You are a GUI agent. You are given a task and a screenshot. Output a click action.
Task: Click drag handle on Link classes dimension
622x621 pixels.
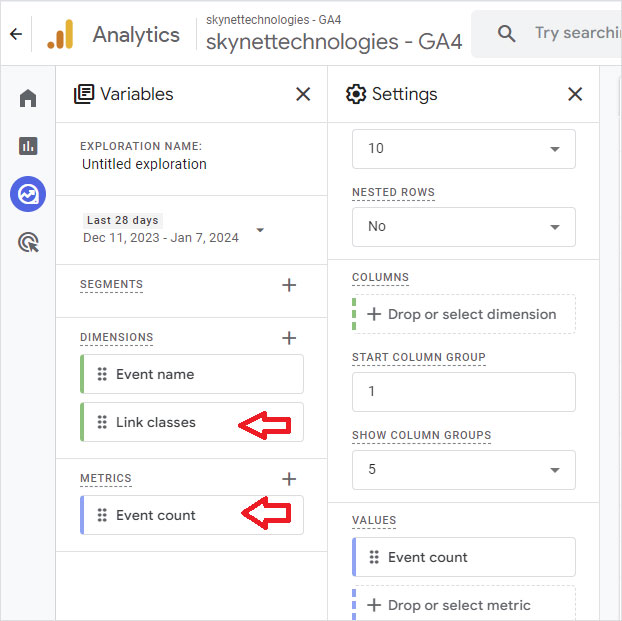pyautogui.click(x=102, y=422)
